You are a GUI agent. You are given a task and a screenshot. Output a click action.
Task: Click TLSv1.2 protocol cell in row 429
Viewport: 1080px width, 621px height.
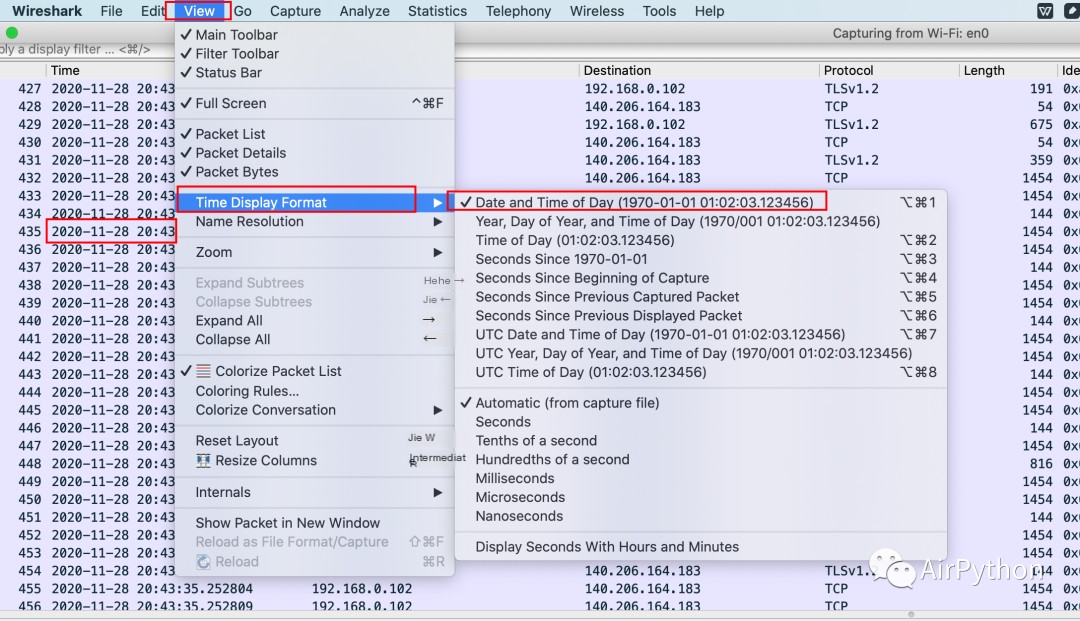851,125
